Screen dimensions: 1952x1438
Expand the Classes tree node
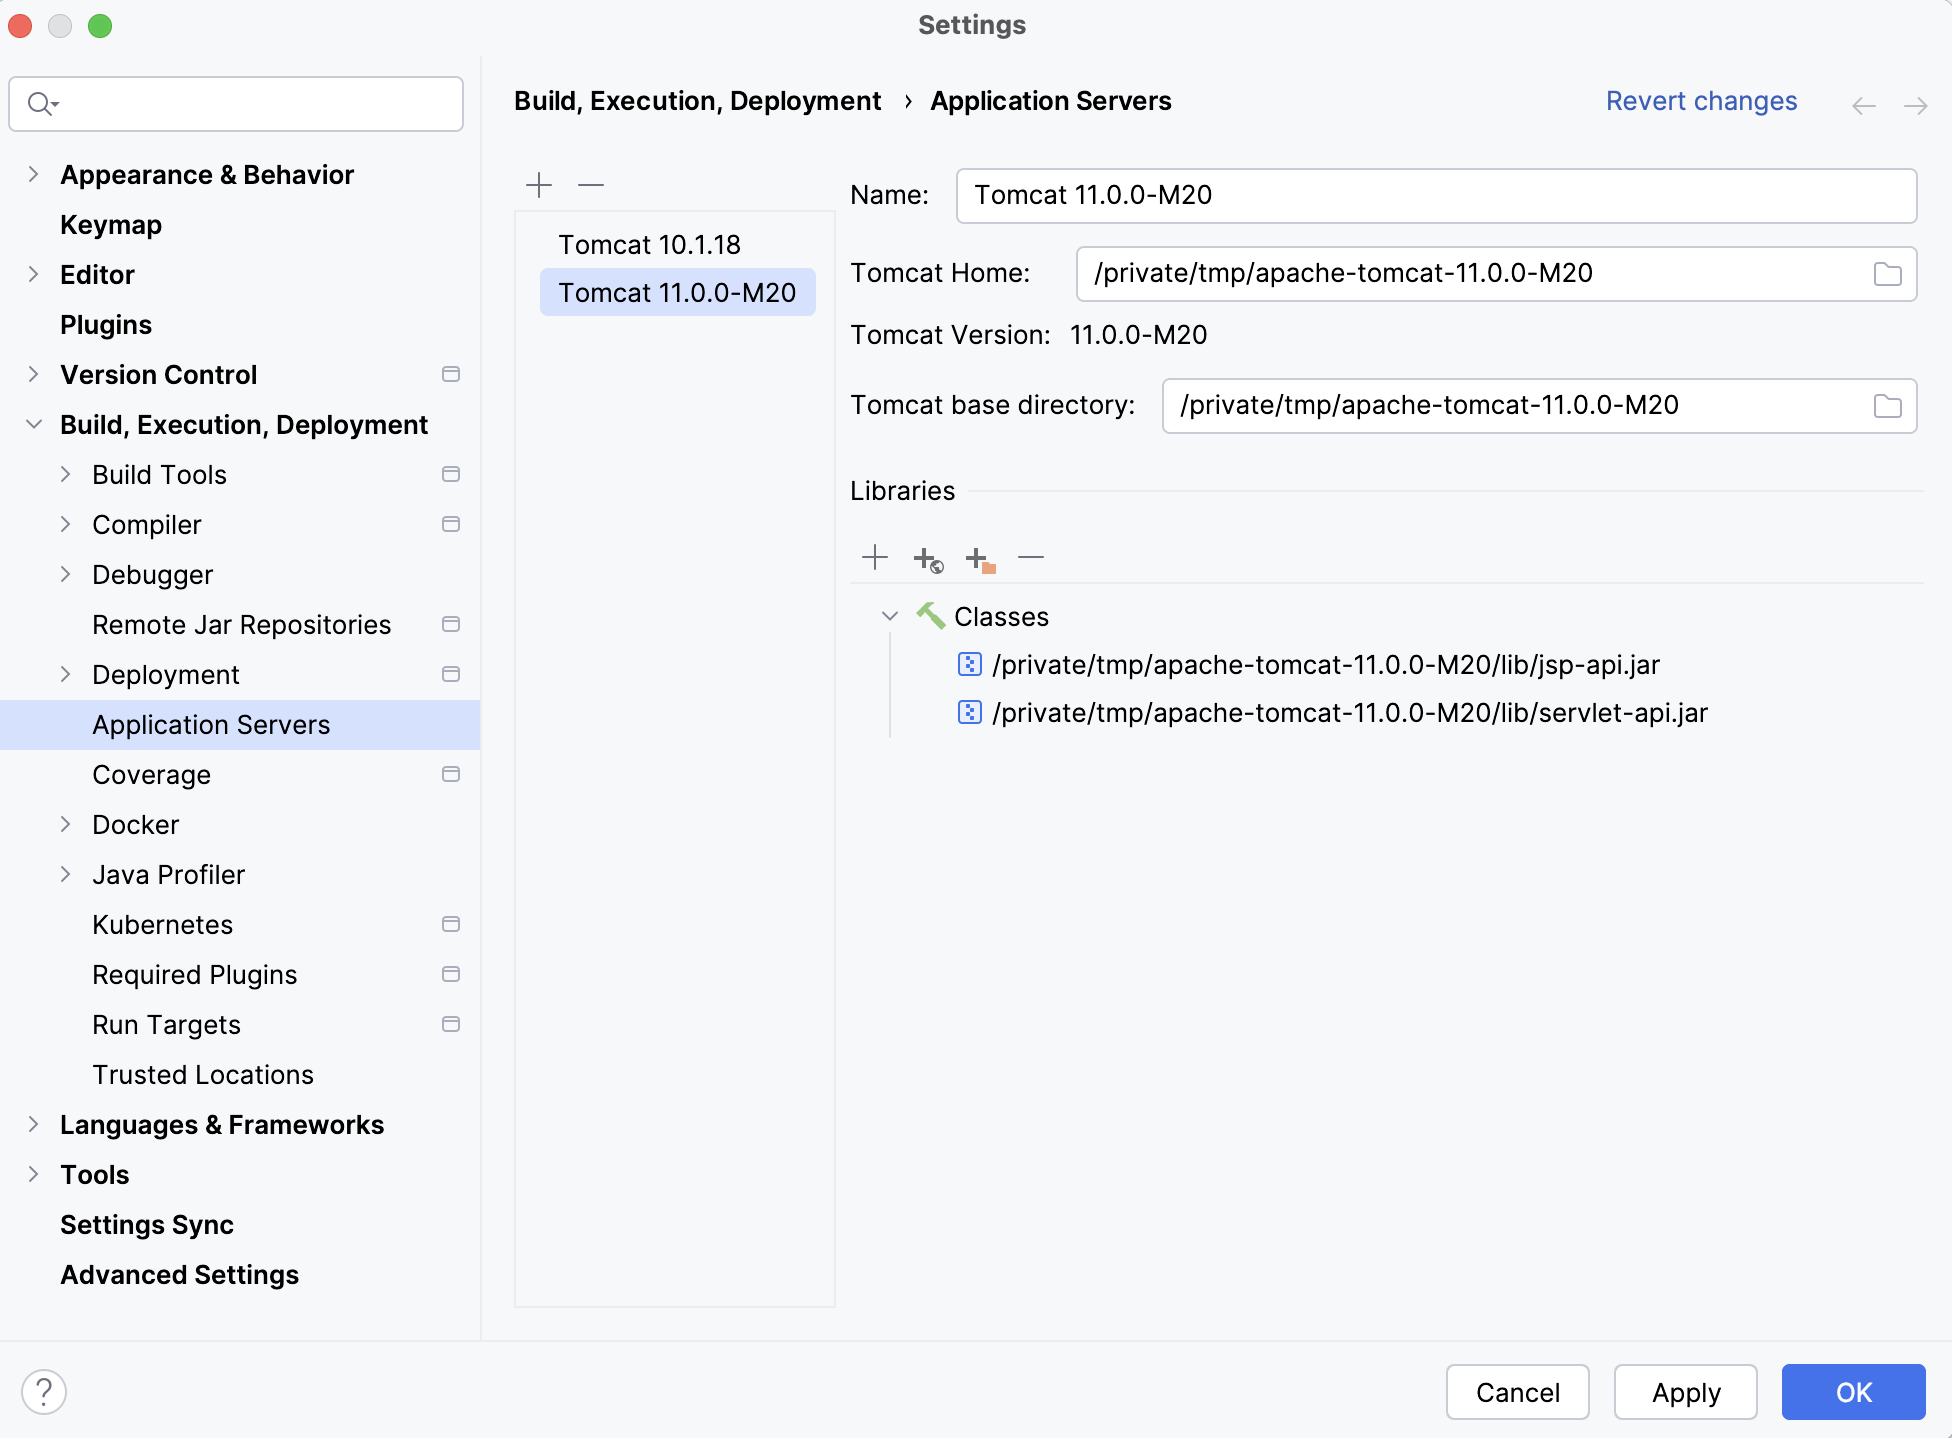pyautogui.click(x=890, y=615)
